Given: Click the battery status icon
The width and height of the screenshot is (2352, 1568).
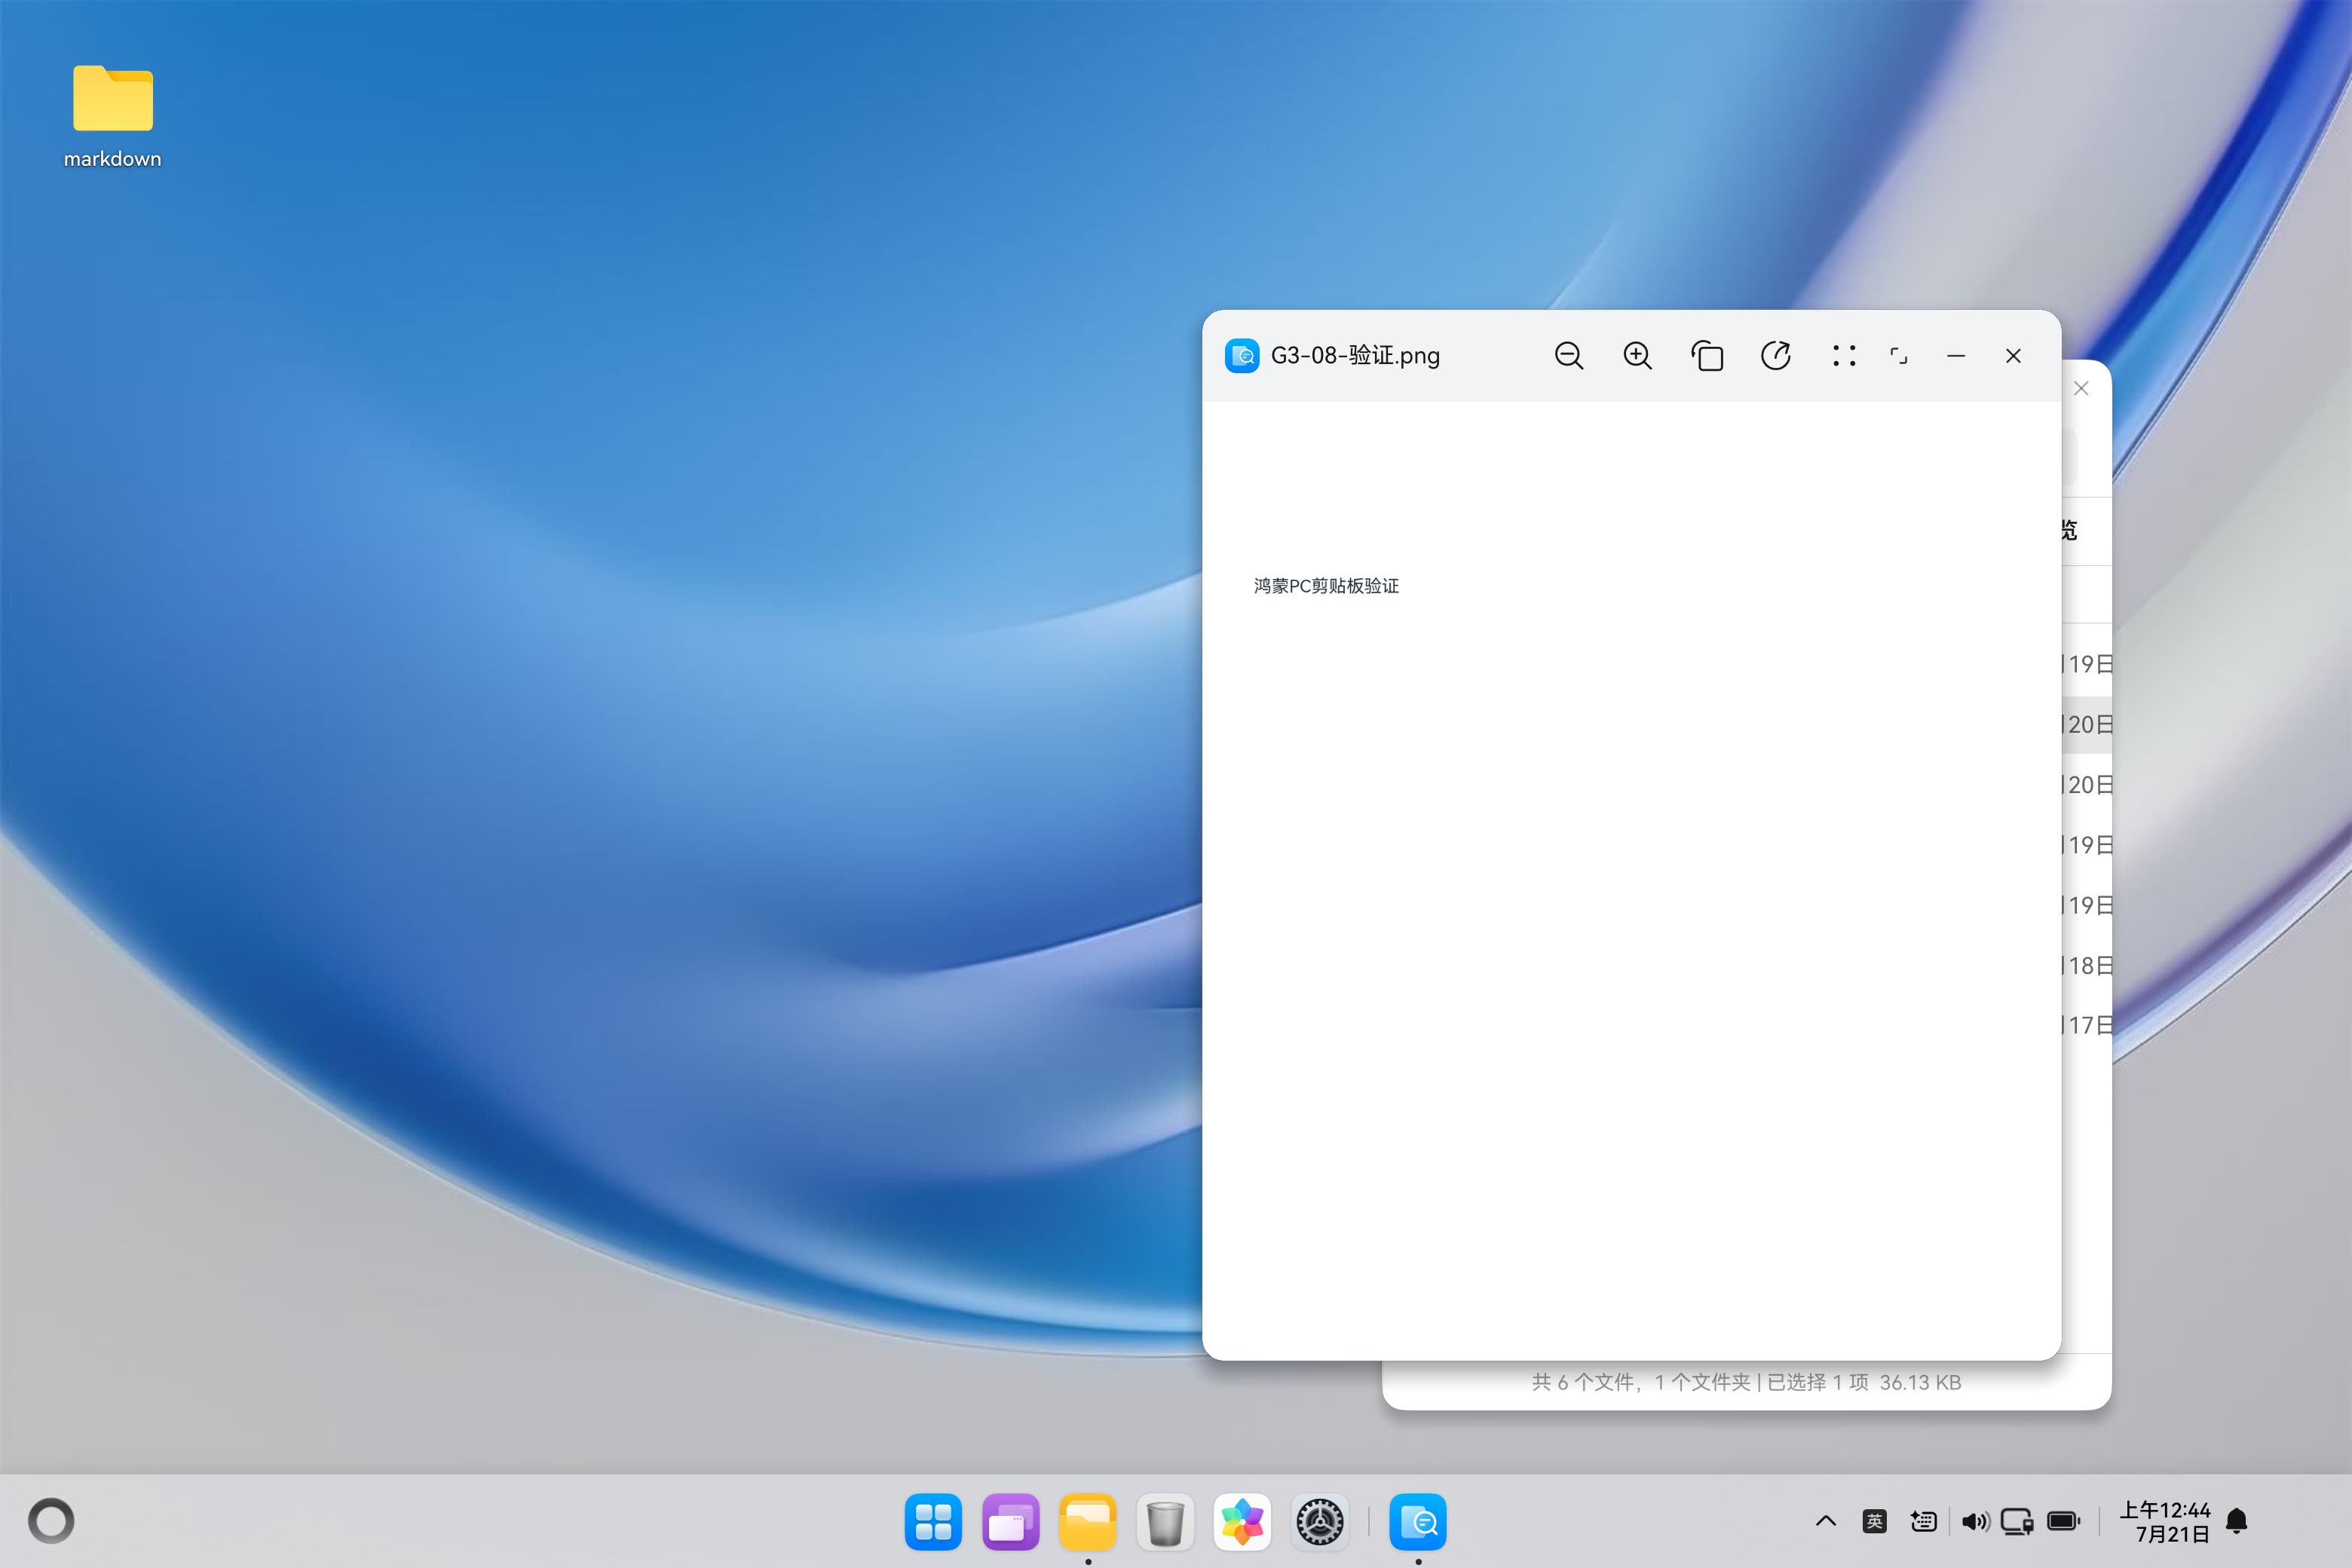Looking at the screenshot, I should pyautogui.click(x=2064, y=1522).
